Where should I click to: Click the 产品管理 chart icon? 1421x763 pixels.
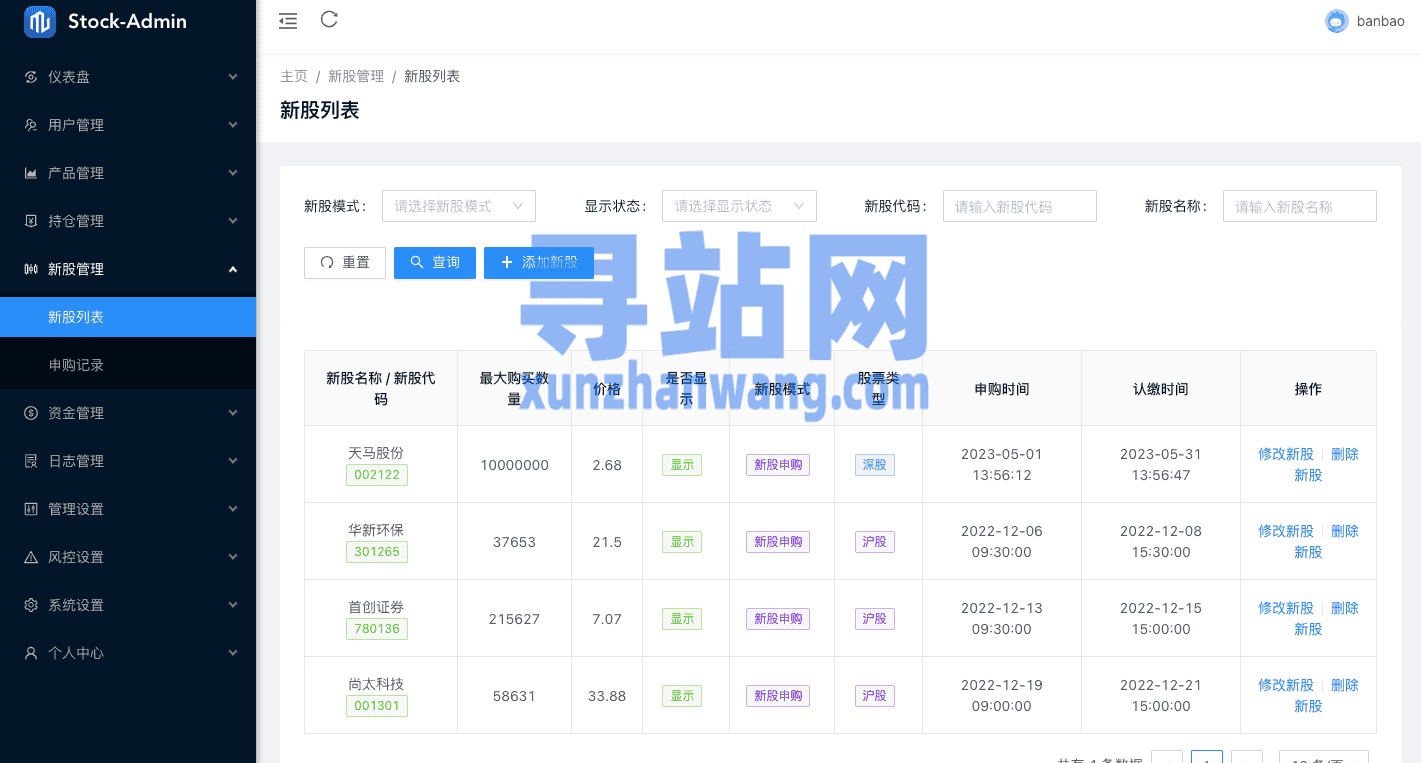click(x=31, y=173)
